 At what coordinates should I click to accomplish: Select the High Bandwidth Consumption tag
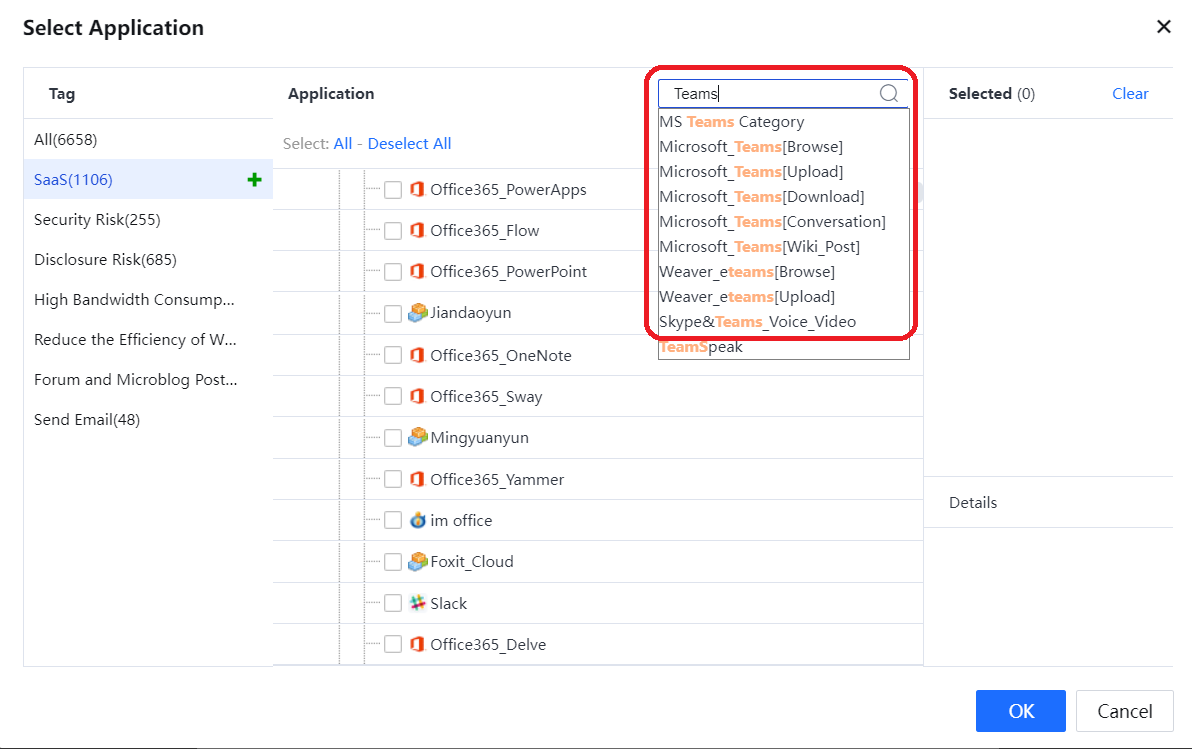pos(148,300)
